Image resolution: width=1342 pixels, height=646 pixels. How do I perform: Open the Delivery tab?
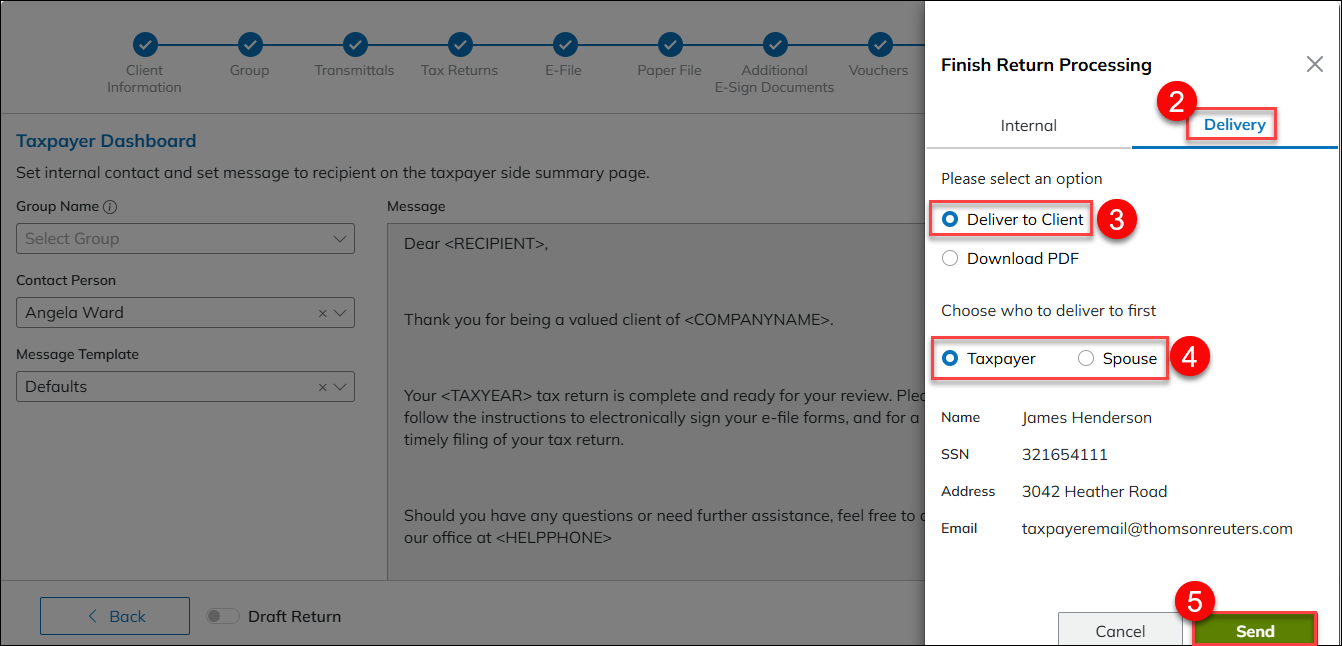[1234, 125]
